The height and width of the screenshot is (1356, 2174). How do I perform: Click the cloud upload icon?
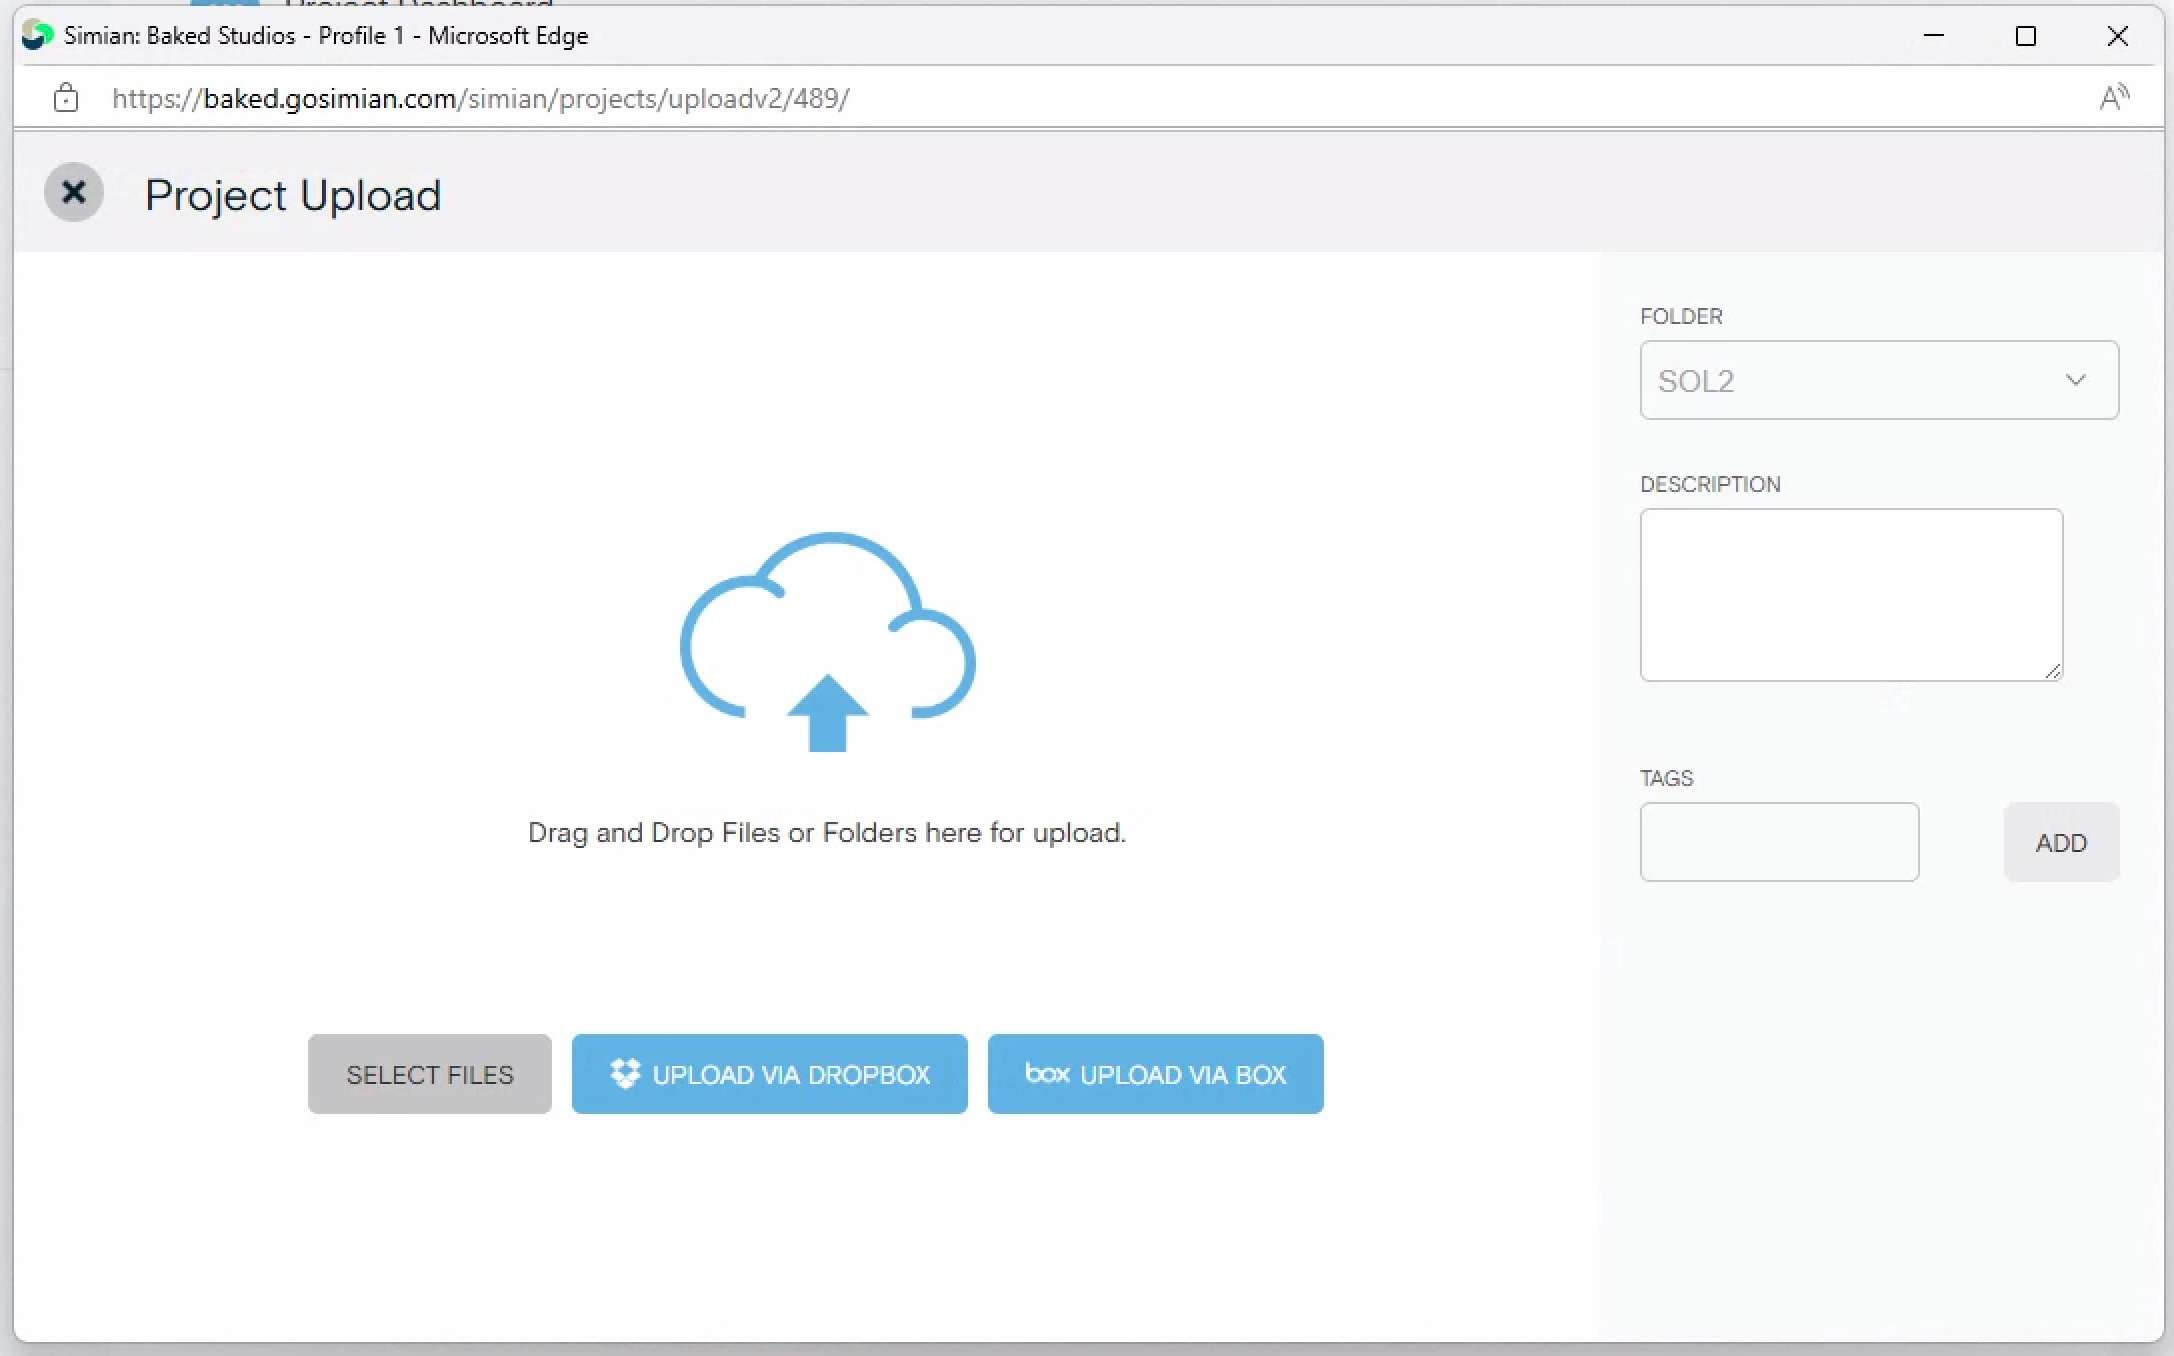tap(827, 641)
